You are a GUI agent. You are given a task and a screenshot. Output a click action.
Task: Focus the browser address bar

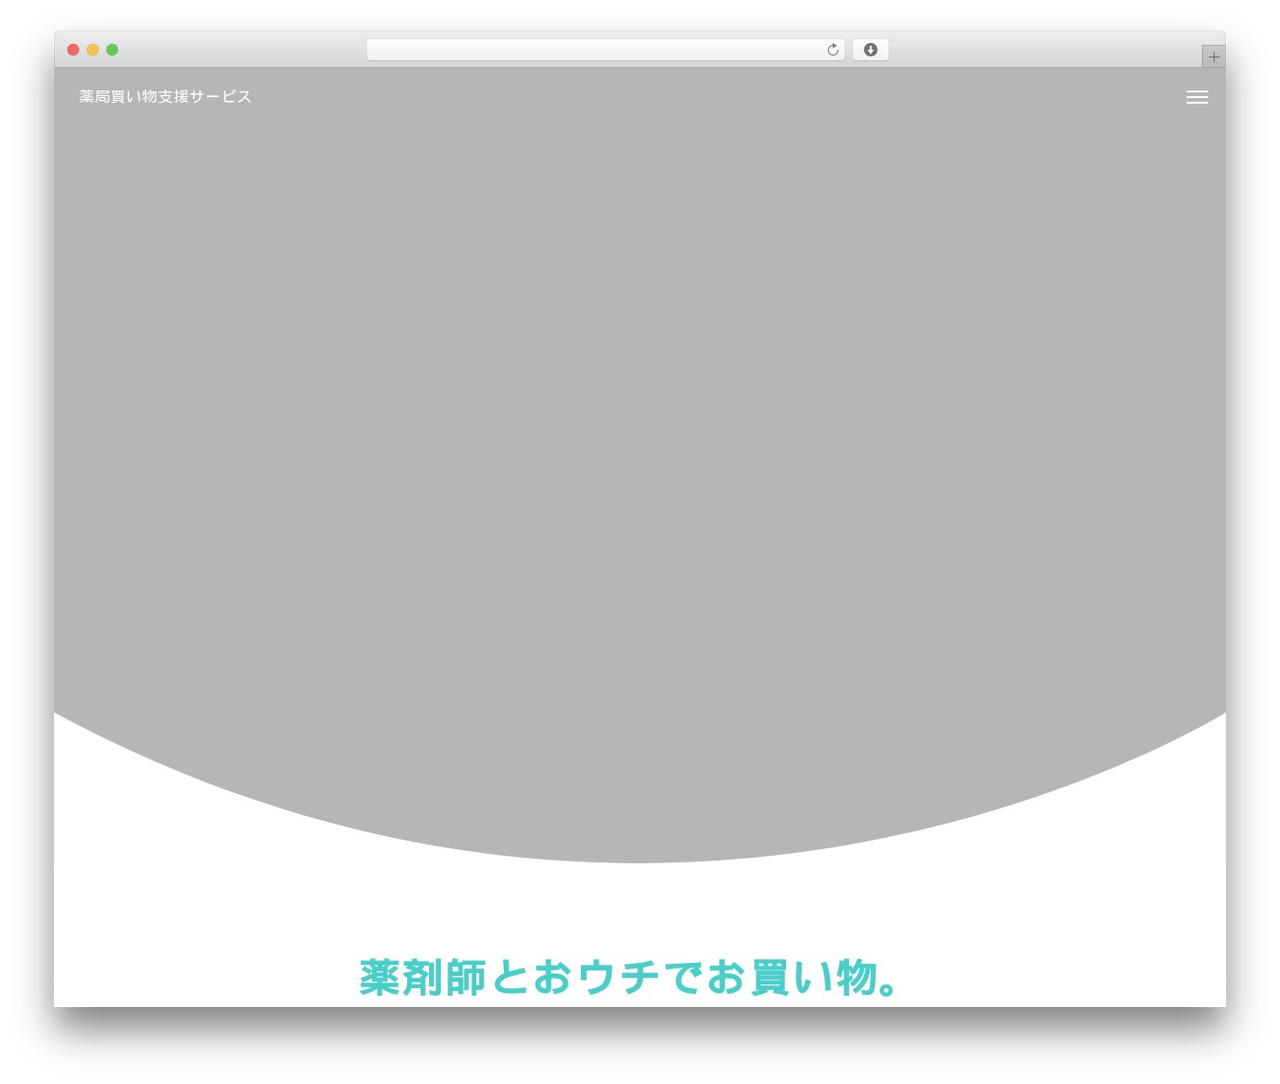605,50
